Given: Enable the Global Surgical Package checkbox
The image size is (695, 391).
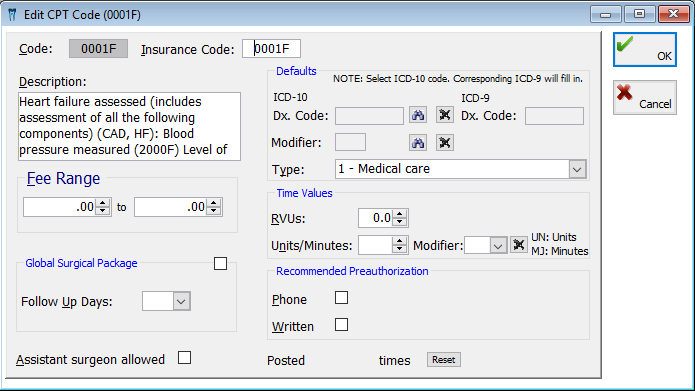Looking at the screenshot, I should (x=220, y=263).
